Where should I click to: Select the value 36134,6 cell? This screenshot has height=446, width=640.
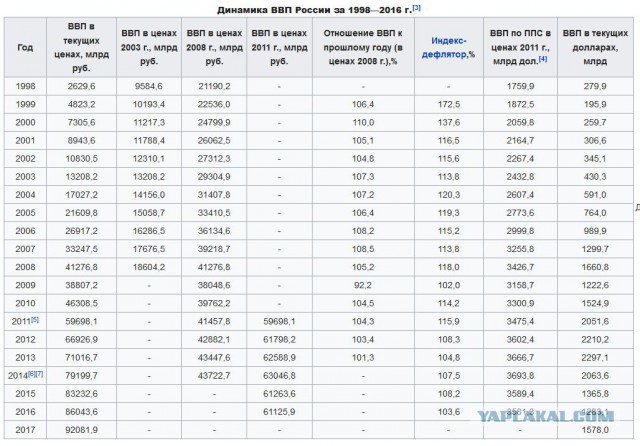(x=214, y=231)
